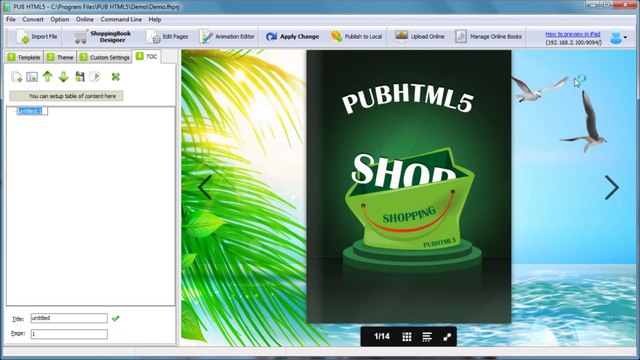Click 'How to preview in iPad' link

(573, 34)
